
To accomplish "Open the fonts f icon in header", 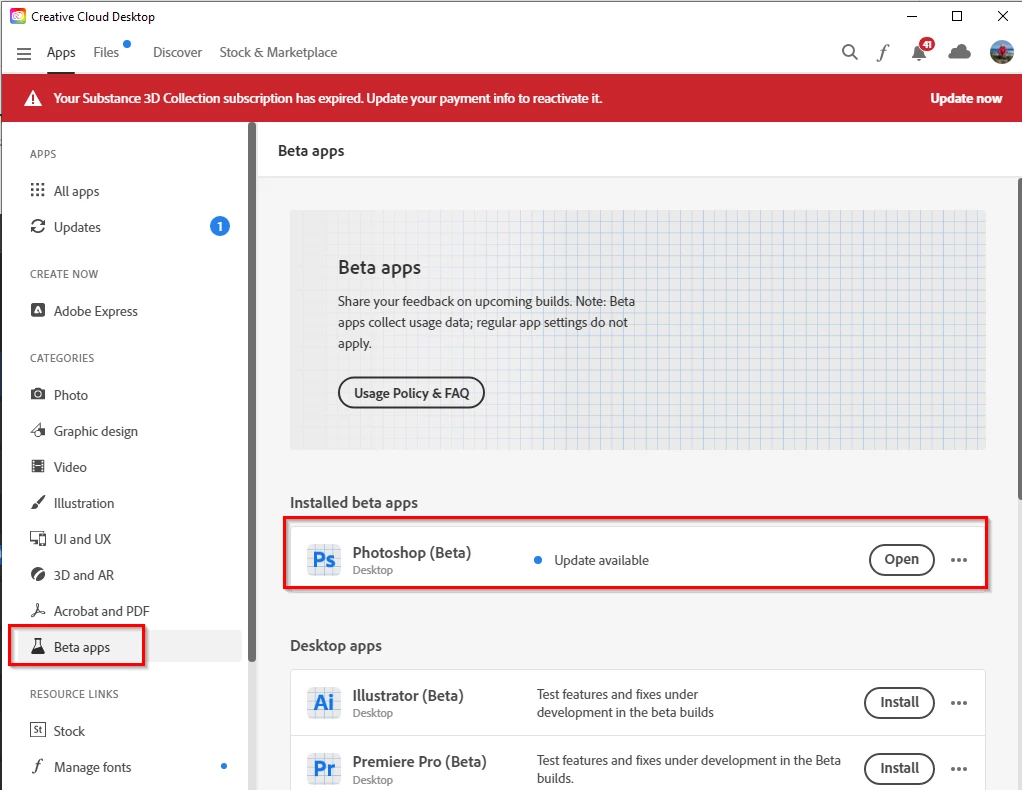I will [x=883, y=52].
